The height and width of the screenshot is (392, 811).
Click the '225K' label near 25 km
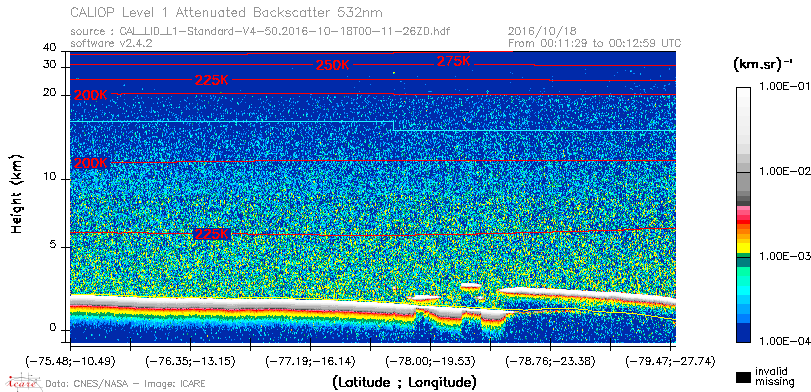(x=212, y=80)
